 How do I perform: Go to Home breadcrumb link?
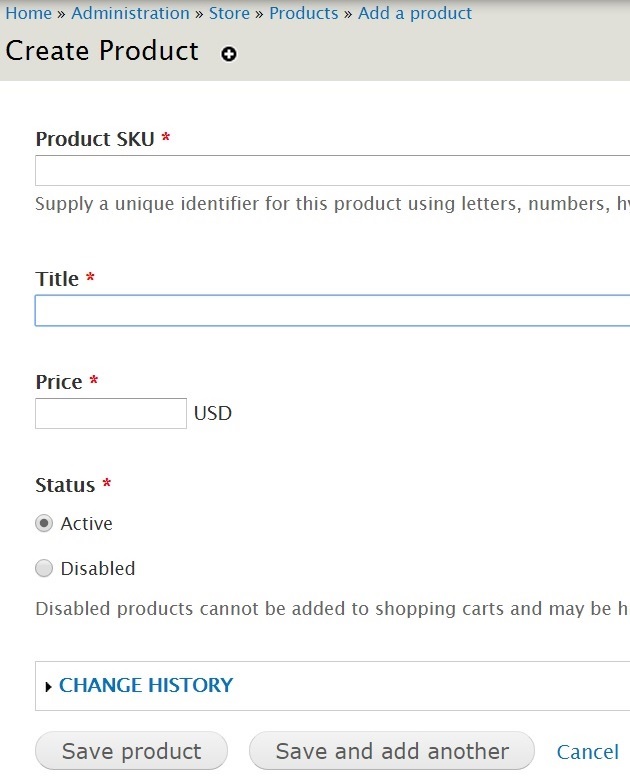[x=28, y=13]
